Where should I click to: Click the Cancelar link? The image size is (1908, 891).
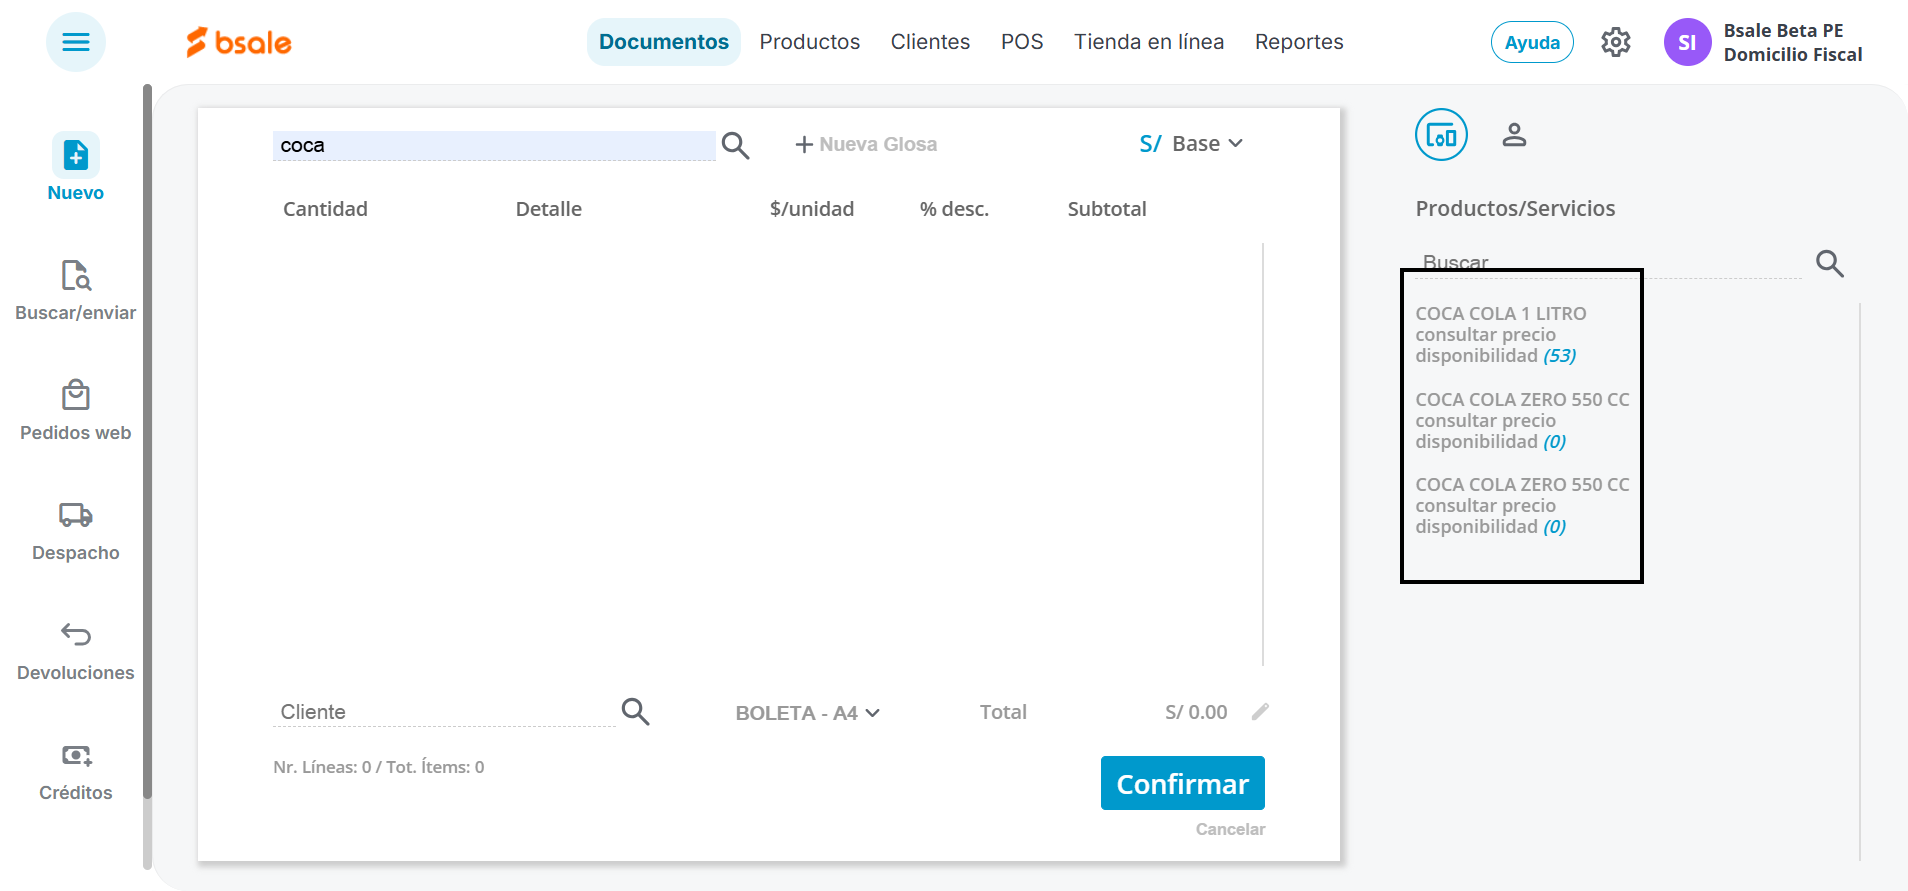click(x=1230, y=829)
